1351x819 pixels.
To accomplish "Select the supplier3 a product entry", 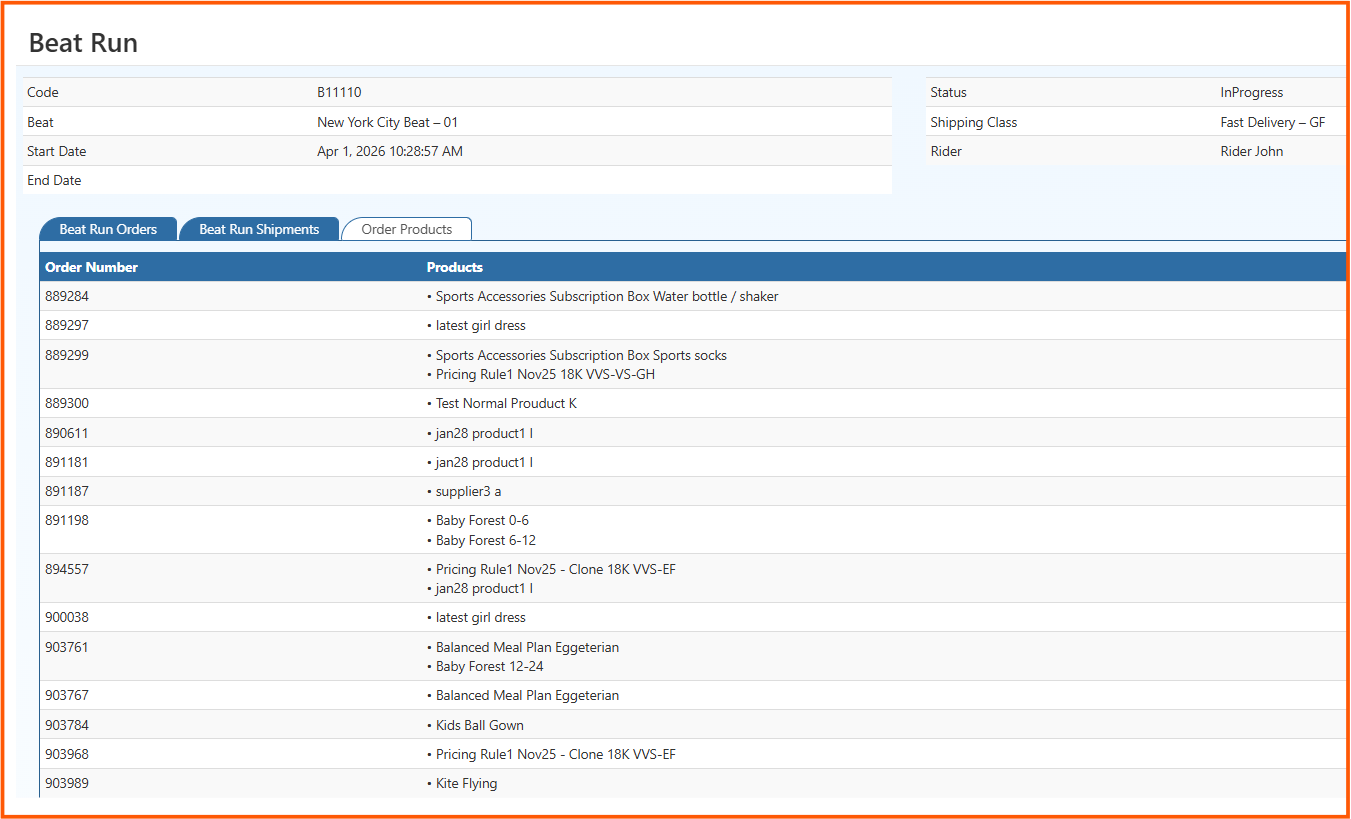I will coord(468,491).
